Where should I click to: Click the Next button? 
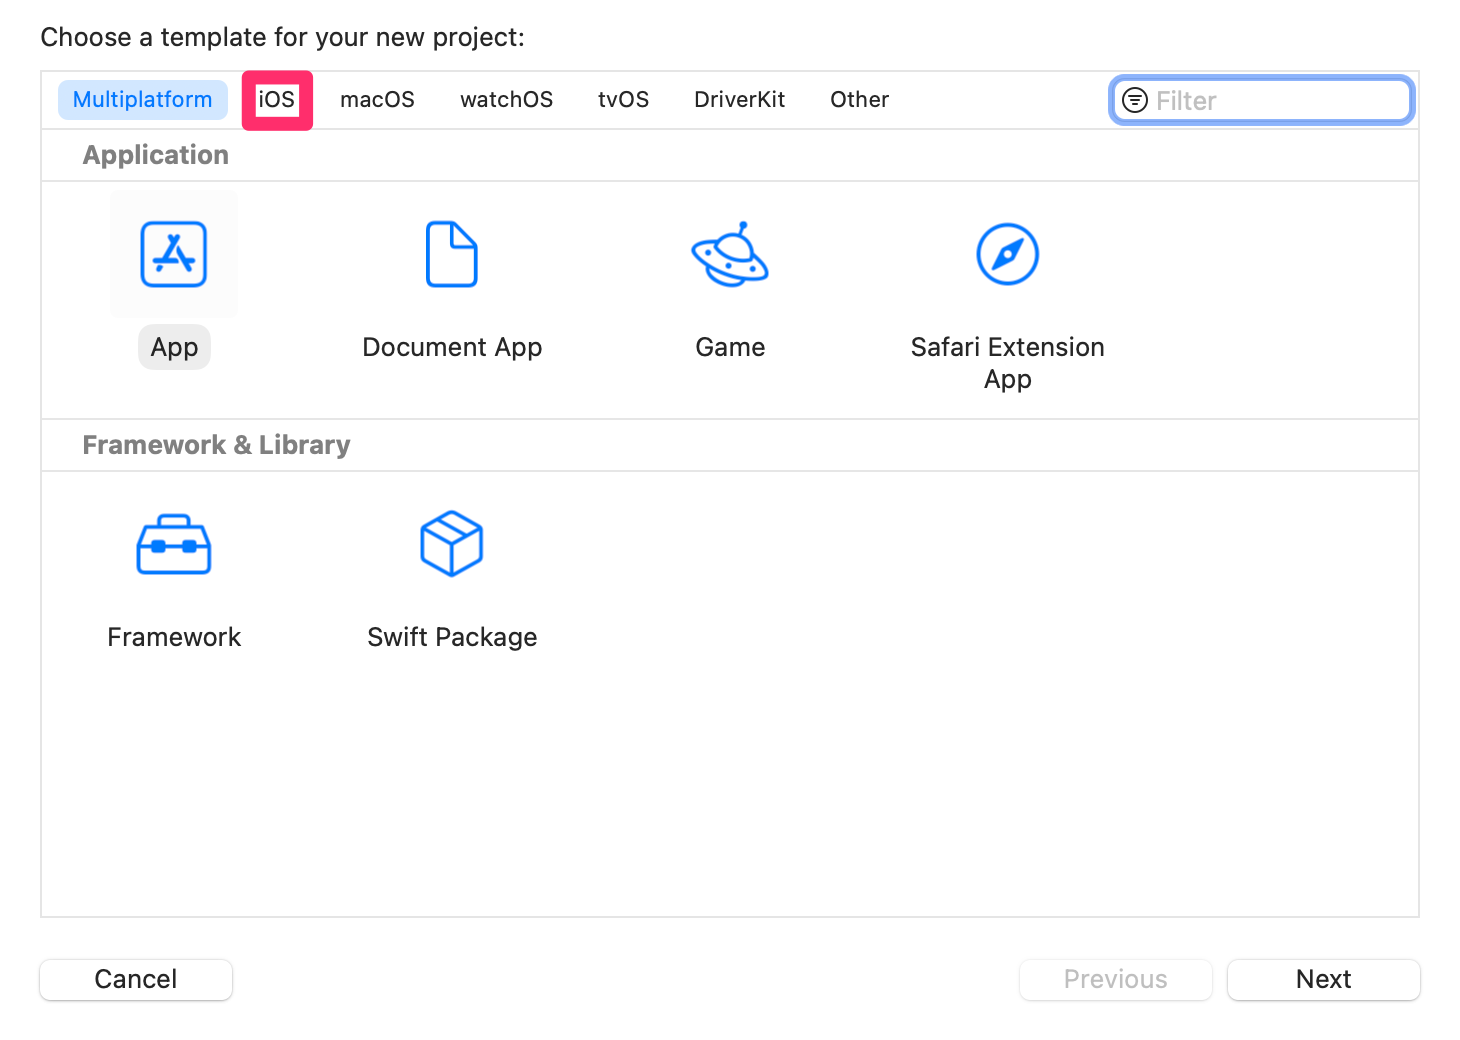(1324, 979)
